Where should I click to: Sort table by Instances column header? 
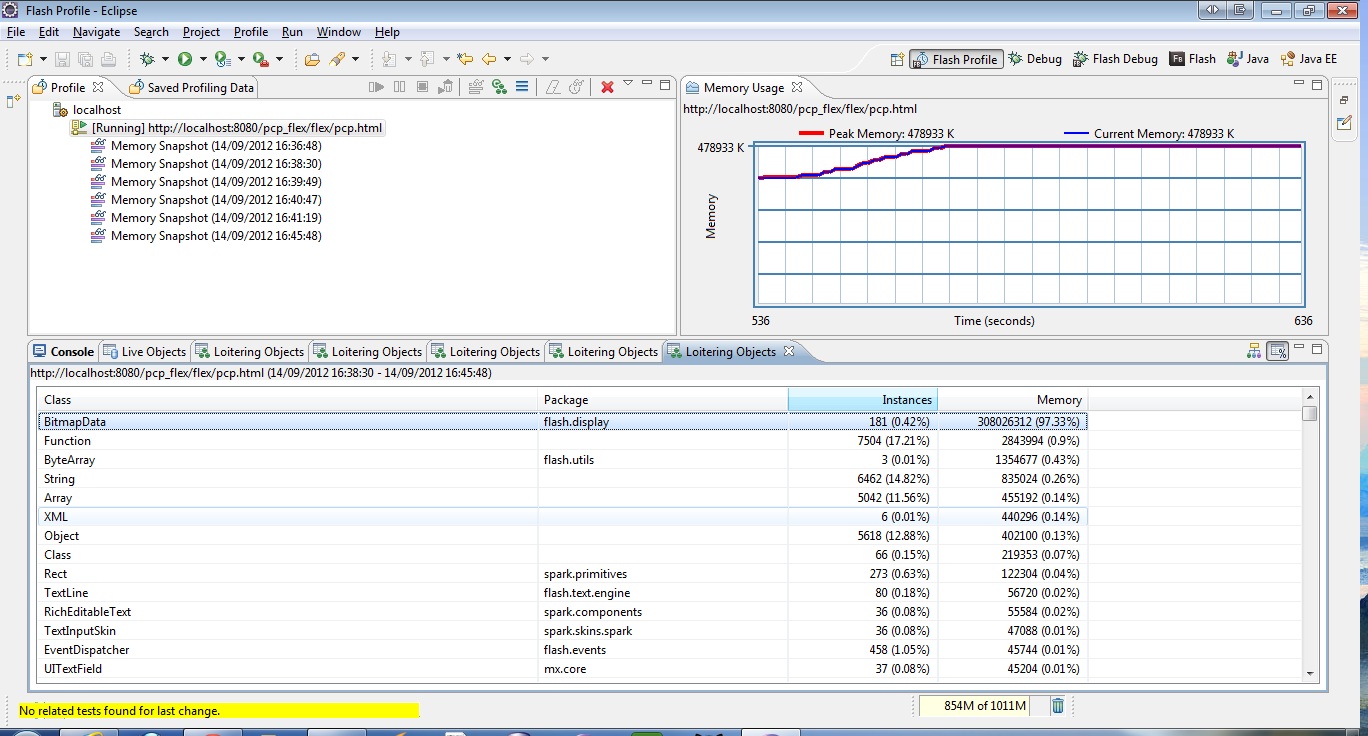pyautogui.click(x=862, y=400)
